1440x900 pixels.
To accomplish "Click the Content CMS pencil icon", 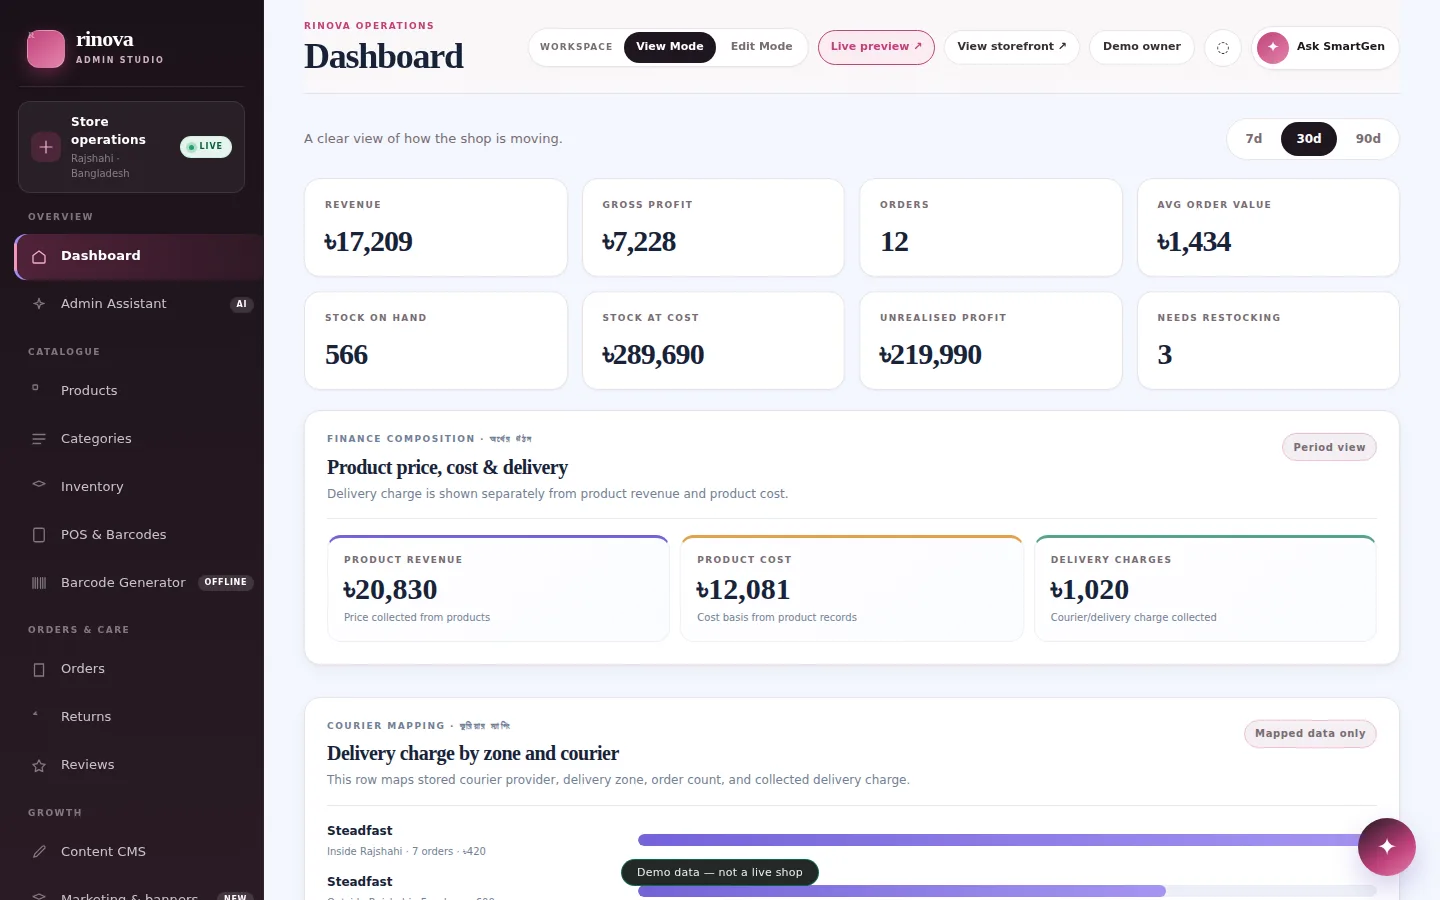I will coord(39,852).
